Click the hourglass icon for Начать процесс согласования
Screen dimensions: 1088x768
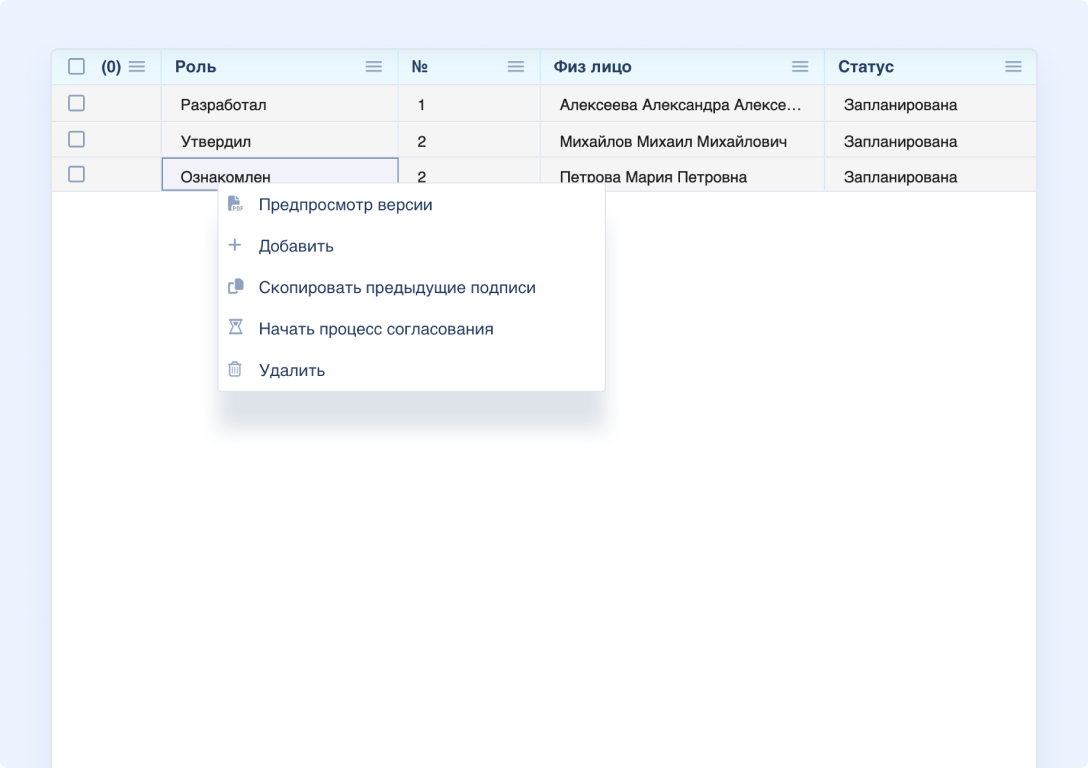point(236,328)
